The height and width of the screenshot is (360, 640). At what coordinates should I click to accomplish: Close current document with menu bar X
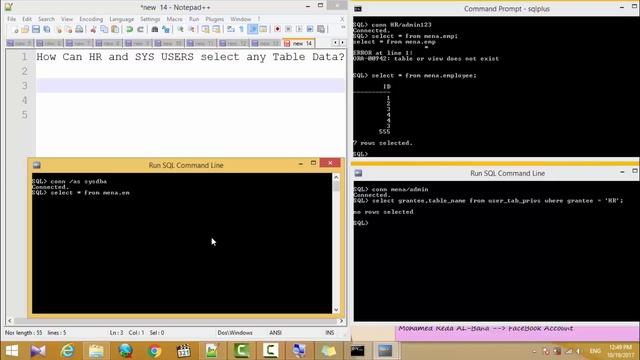point(342,19)
